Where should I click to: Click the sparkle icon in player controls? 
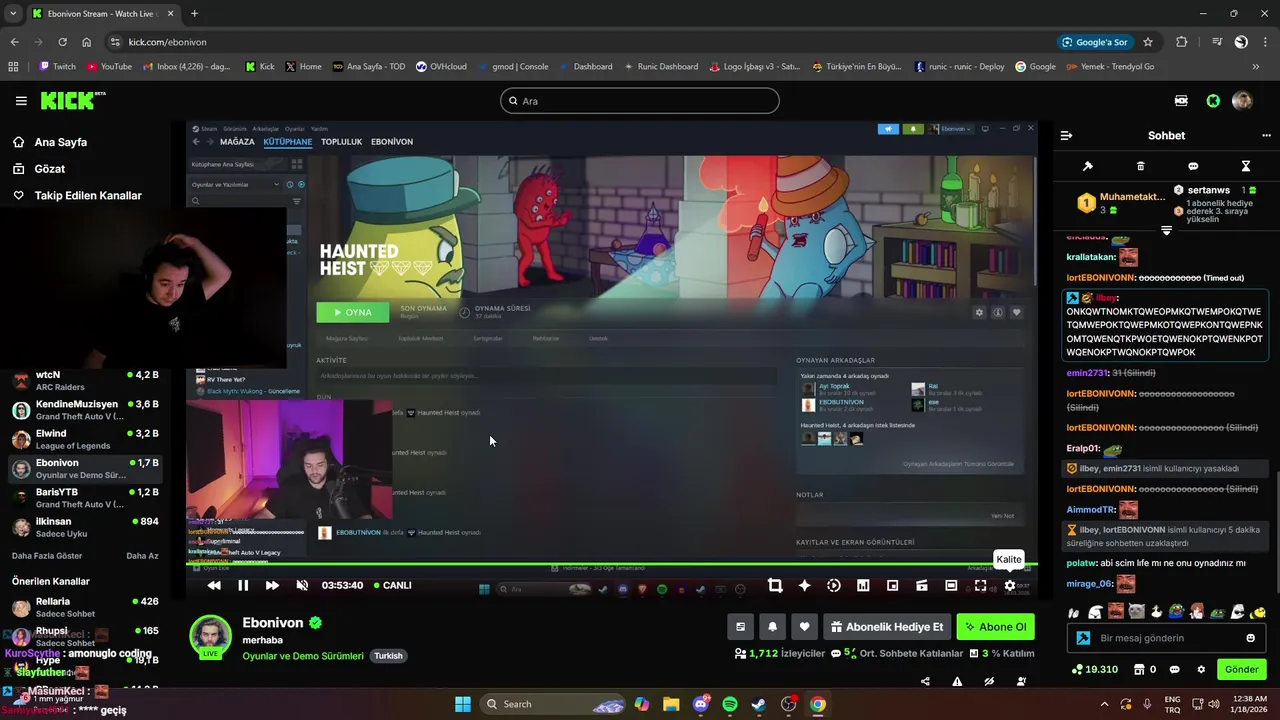coord(804,586)
